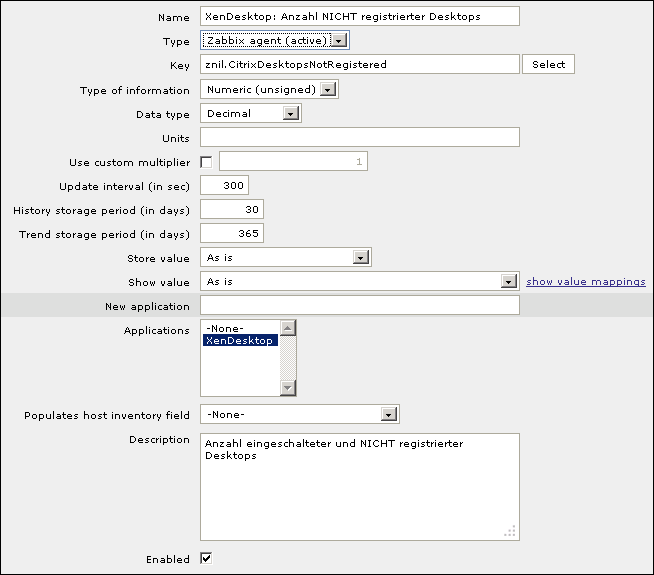Click the New application text field
The width and height of the screenshot is (654, 575).
[360, 306]
